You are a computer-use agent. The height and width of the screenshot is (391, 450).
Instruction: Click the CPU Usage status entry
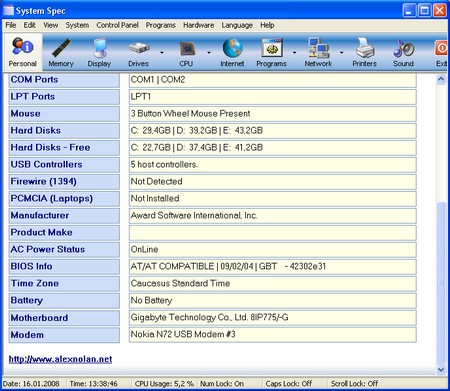tap(164, 384)
